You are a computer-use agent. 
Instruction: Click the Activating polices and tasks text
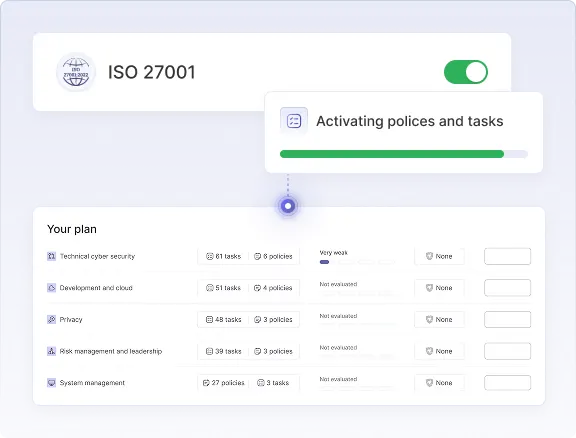(410, 121)
